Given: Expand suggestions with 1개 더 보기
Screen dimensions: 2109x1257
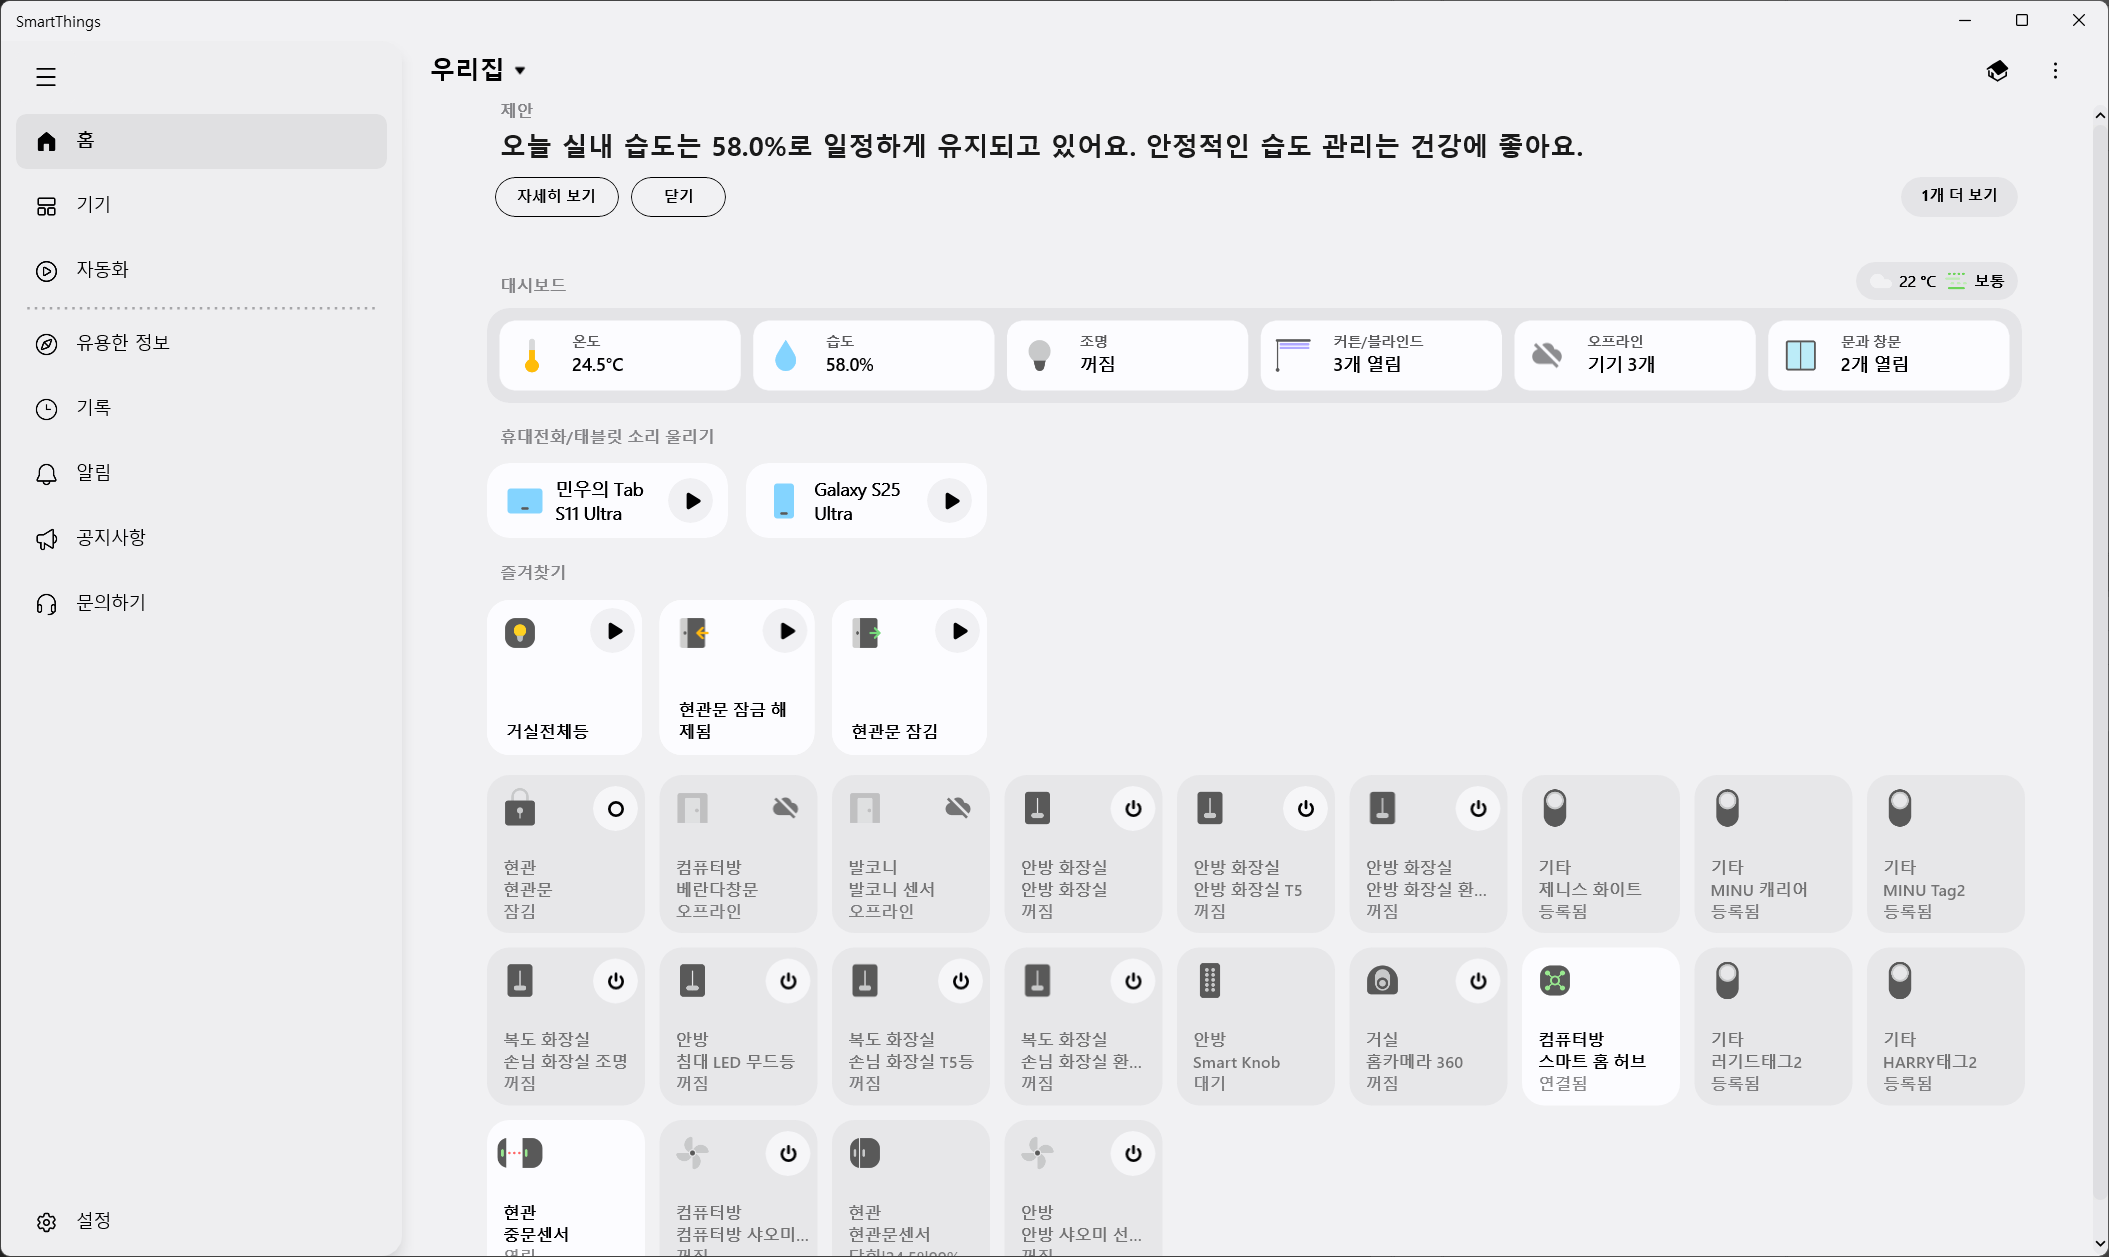Looking at the screenshot, I should [x=1958, y=196].
